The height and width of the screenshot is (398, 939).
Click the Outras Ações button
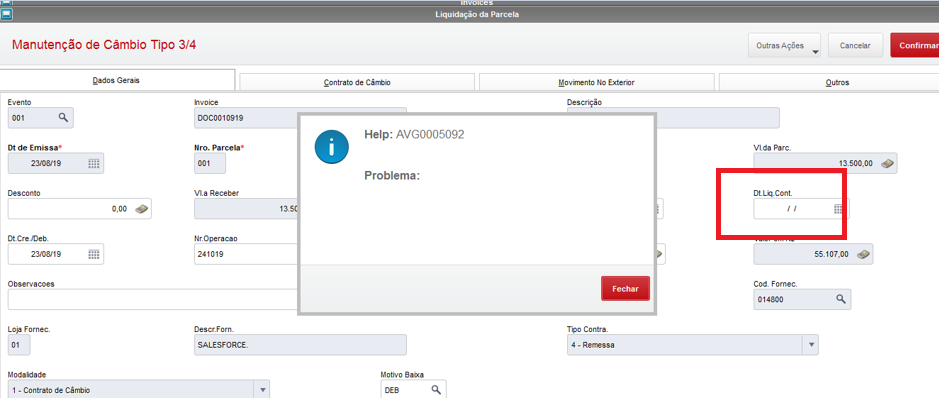click(x=784, y=45)
